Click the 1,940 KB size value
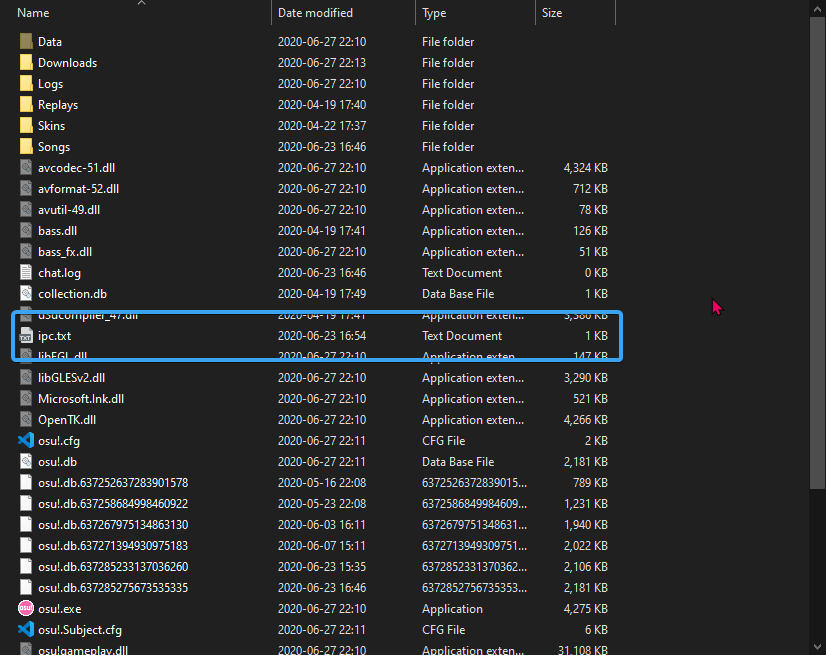 pyautogui.click(x=586, y=525)
